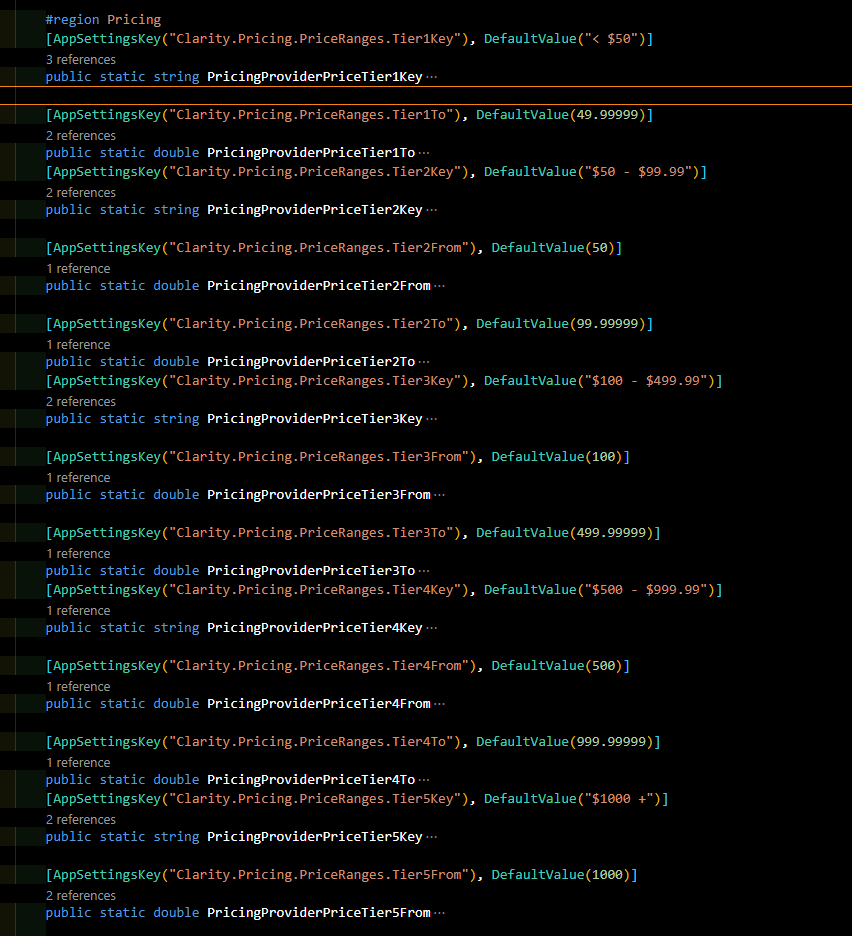Click property name PricingProviderPriceTier2Key

pyautogui.click(x=315, y=210)
